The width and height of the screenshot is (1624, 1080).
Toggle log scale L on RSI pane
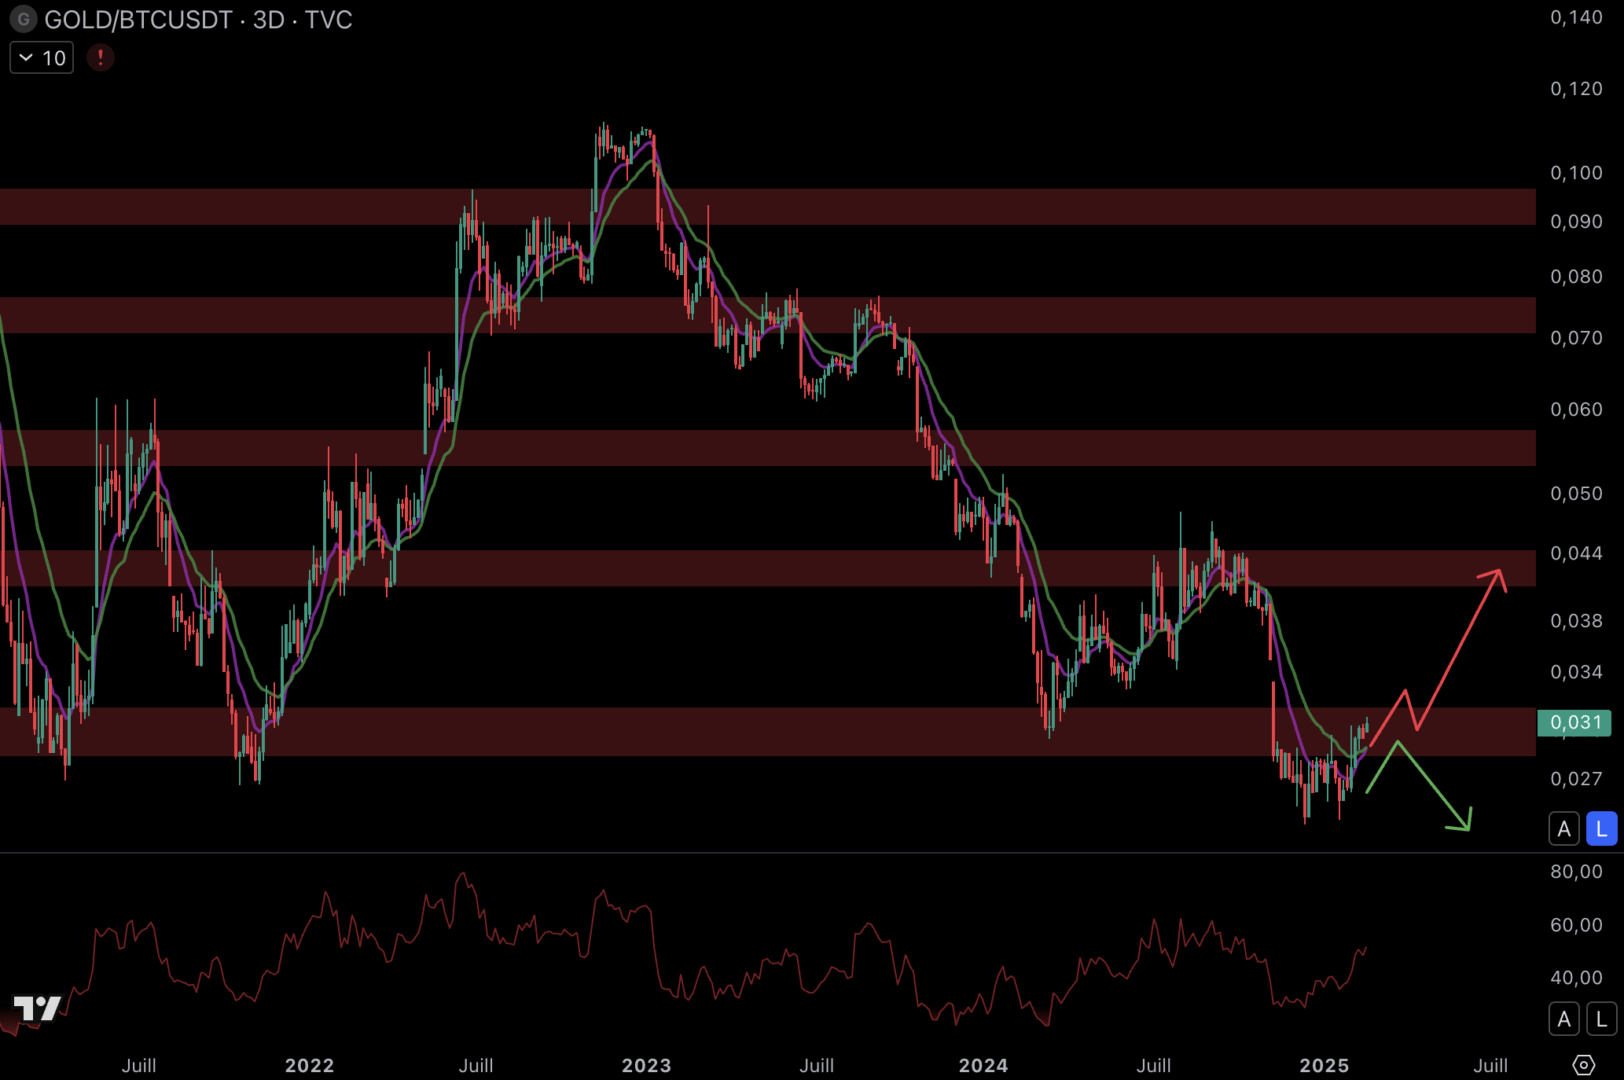pos(1601,1019)
